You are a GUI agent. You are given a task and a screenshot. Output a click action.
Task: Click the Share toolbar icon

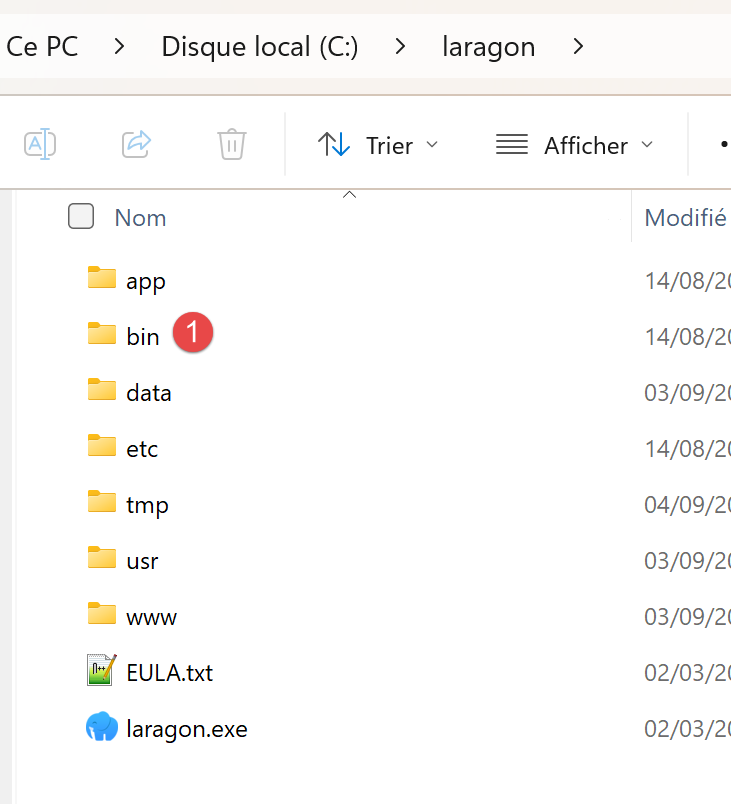136,144
